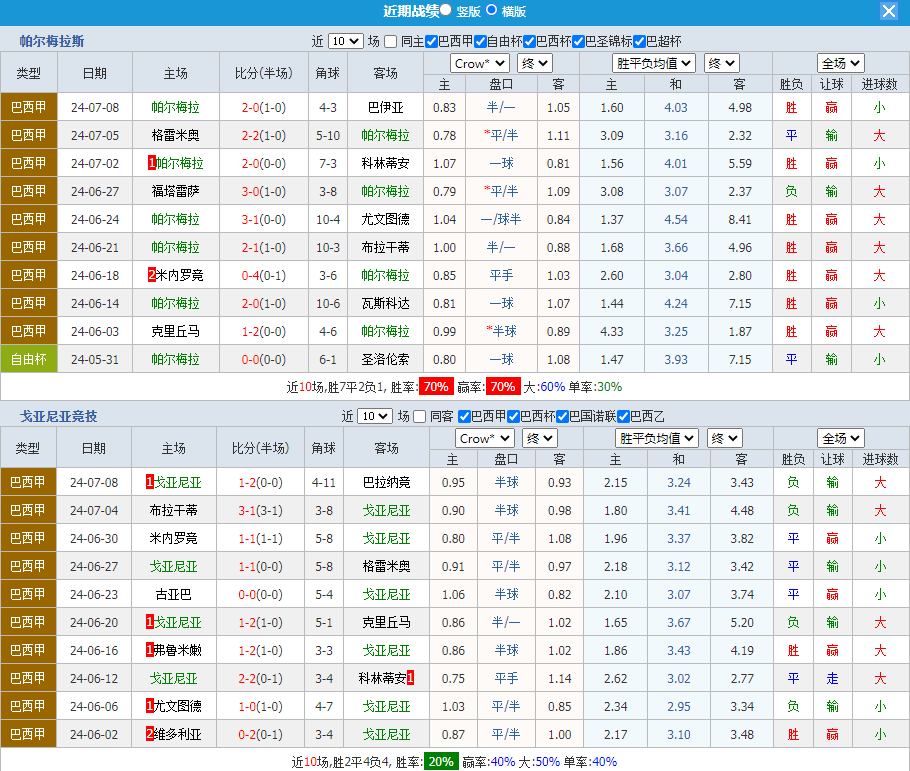Open the 3-1(3-1) score for 布拉干蒂 match
Screen dimensions: 910x771
click(x=260, y=510)
